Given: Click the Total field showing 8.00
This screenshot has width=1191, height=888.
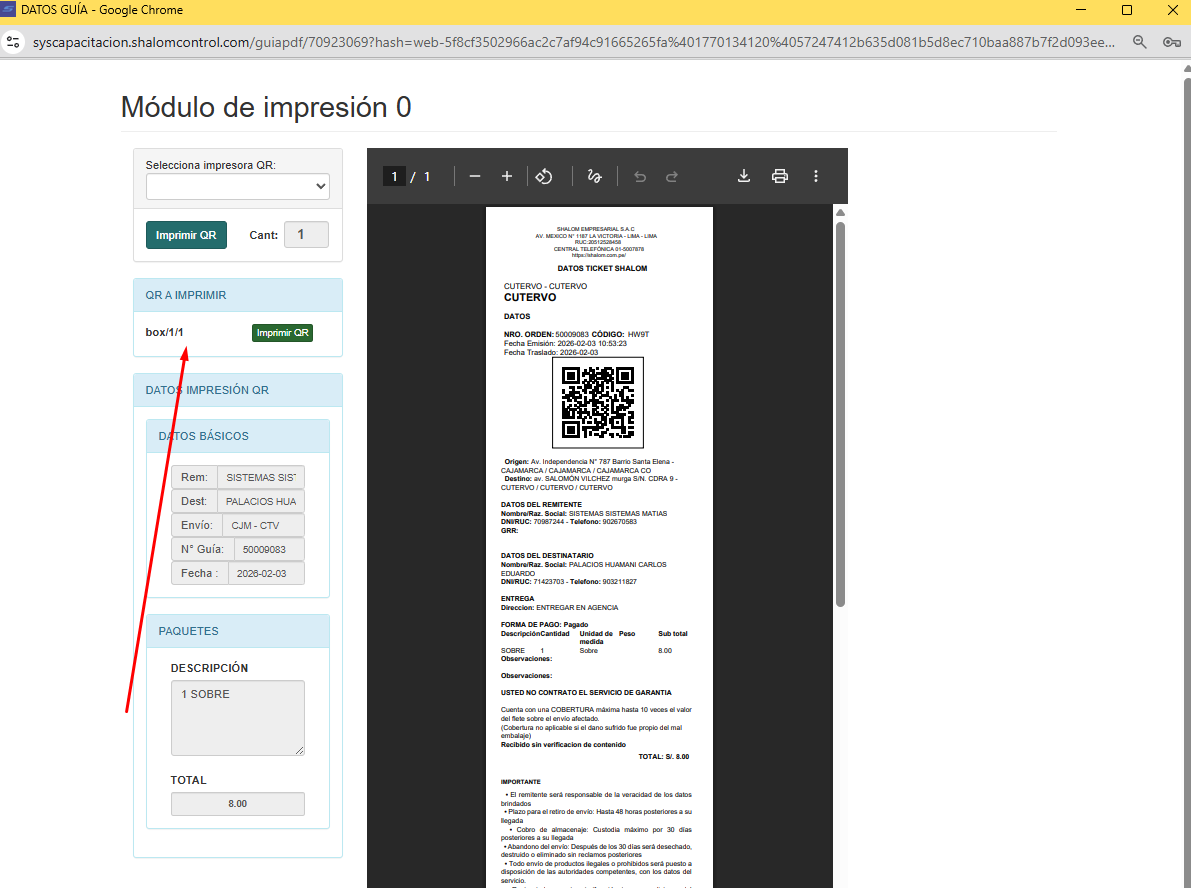Looking at the screenshot, I should [x=237, y=804].
